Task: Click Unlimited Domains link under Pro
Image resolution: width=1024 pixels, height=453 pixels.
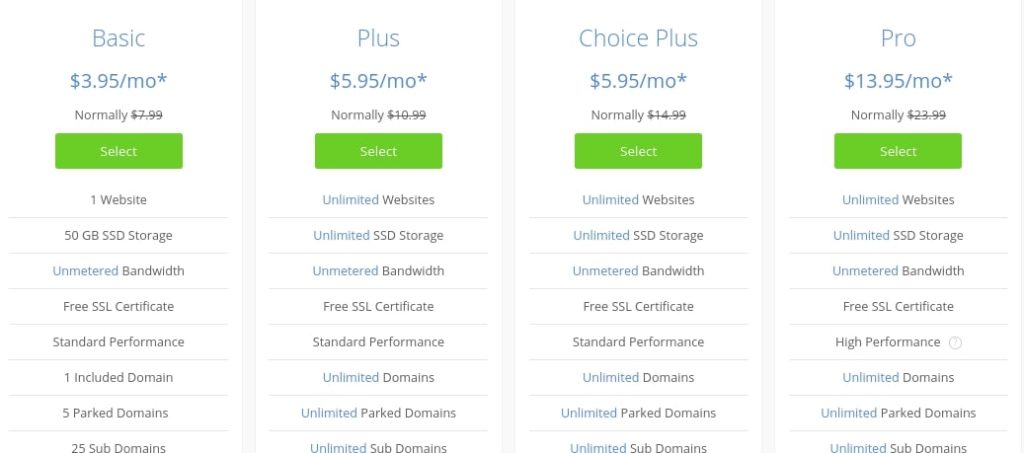Action: 871,377
